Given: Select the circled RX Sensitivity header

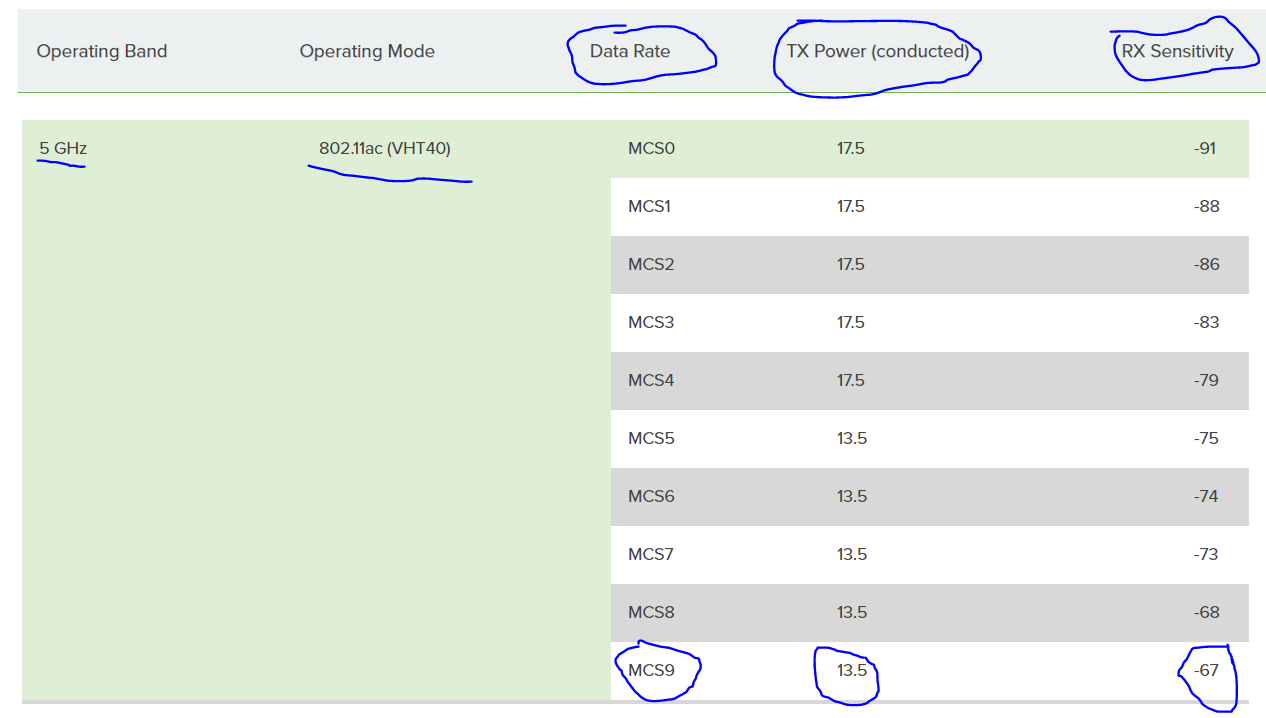Looking at the screenshot, I should [1180, 51].
